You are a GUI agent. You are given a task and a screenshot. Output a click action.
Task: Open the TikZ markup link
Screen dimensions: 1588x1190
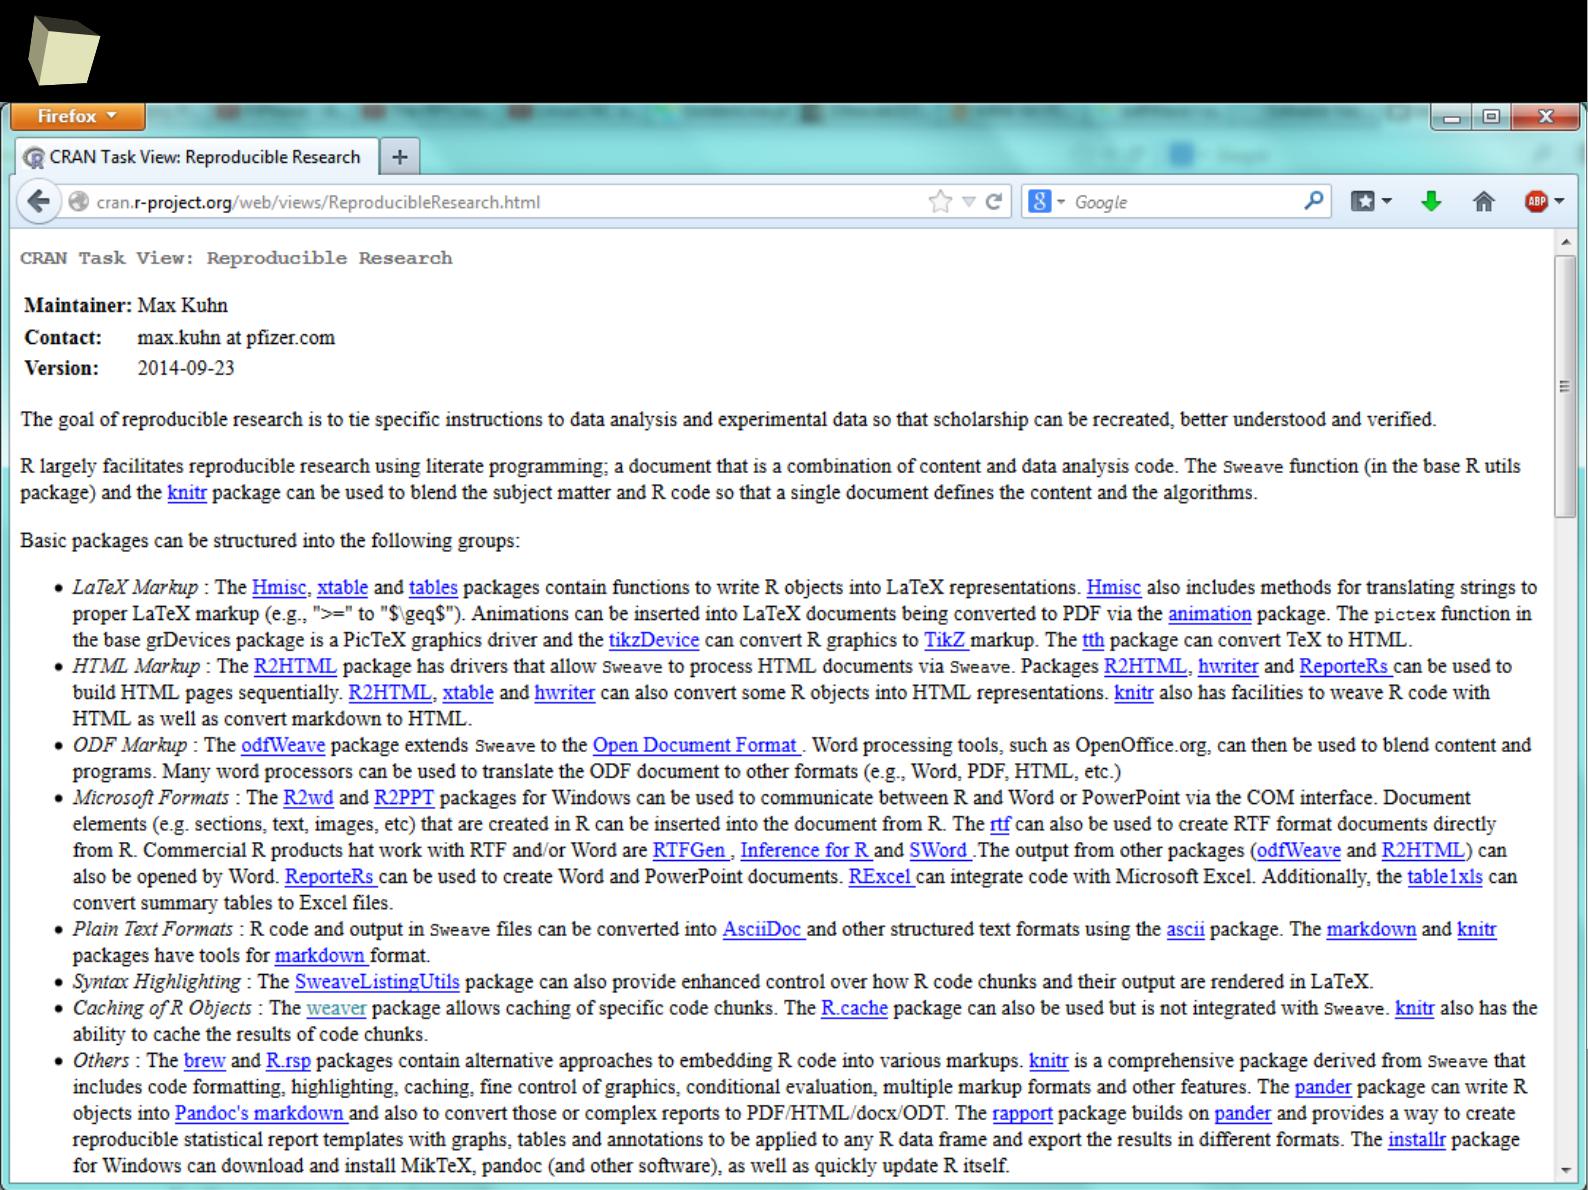coord(946,640)
